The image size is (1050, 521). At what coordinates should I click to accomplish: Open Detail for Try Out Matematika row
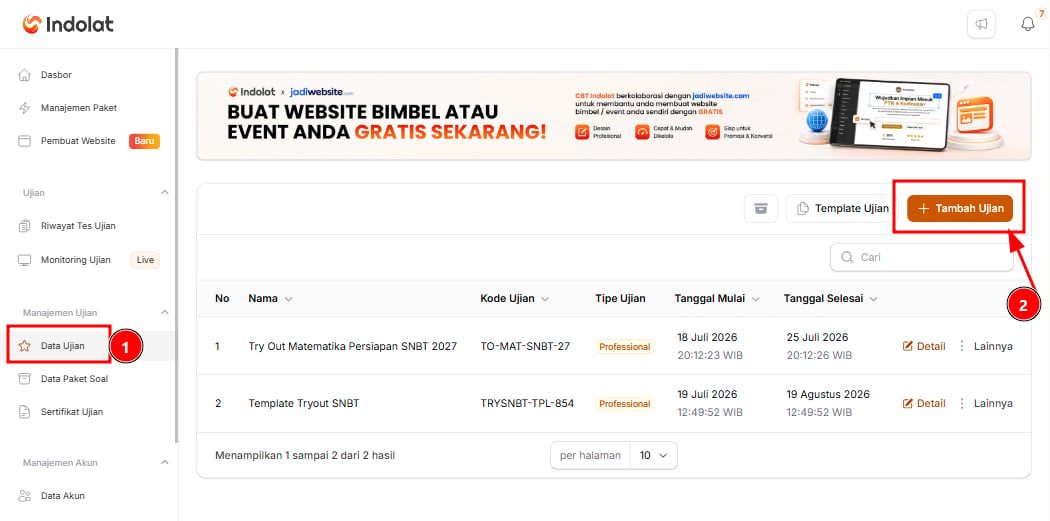pyautogui.click(x=924, y=346)
